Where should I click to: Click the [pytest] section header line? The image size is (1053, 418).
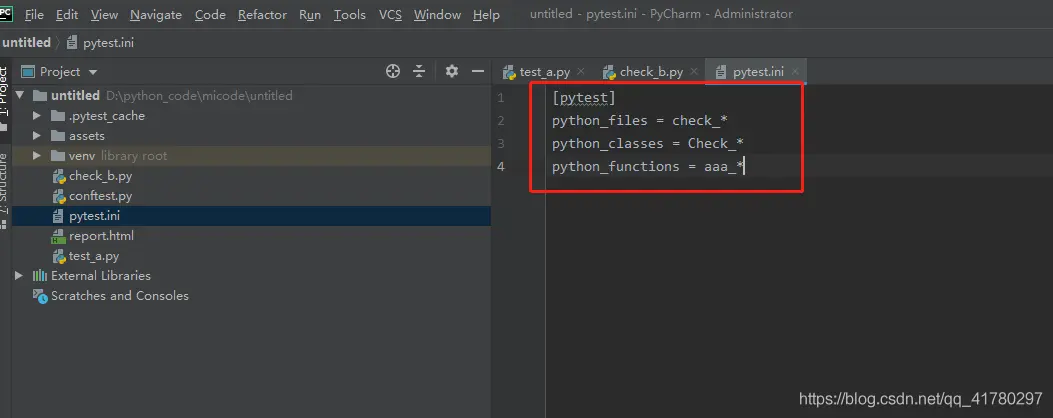point(584,98)
